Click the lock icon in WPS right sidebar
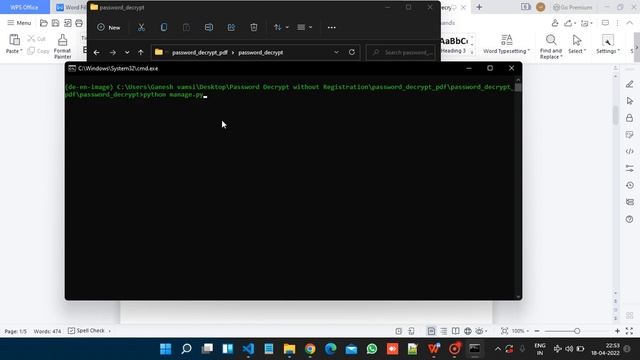The image size is (640, 360). tap(629, 118)
